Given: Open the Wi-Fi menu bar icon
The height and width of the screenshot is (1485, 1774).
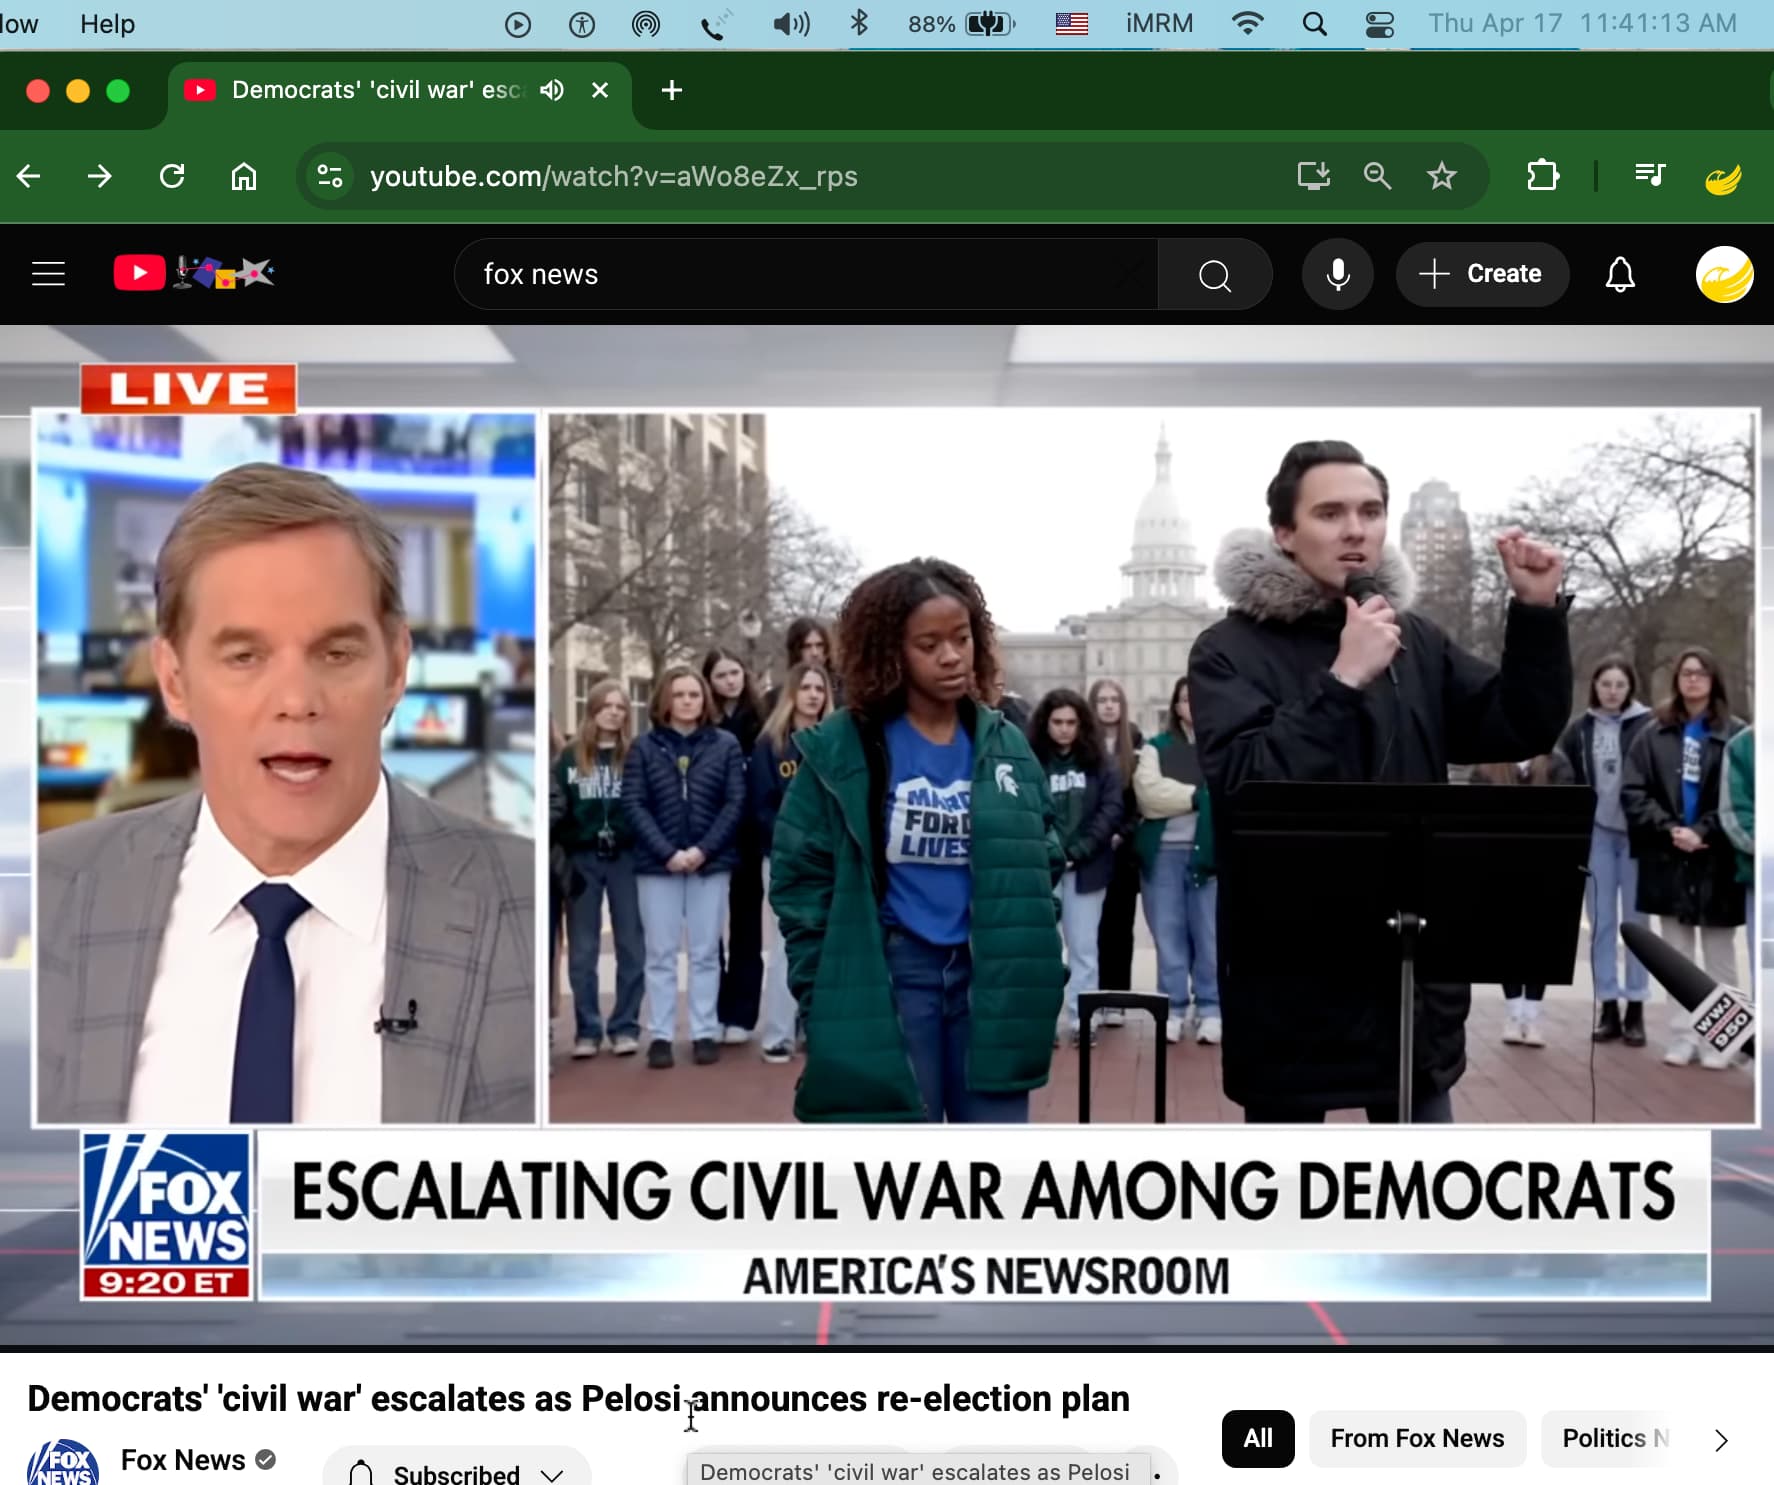Looking at the screenshot, I should [1247, 23].
